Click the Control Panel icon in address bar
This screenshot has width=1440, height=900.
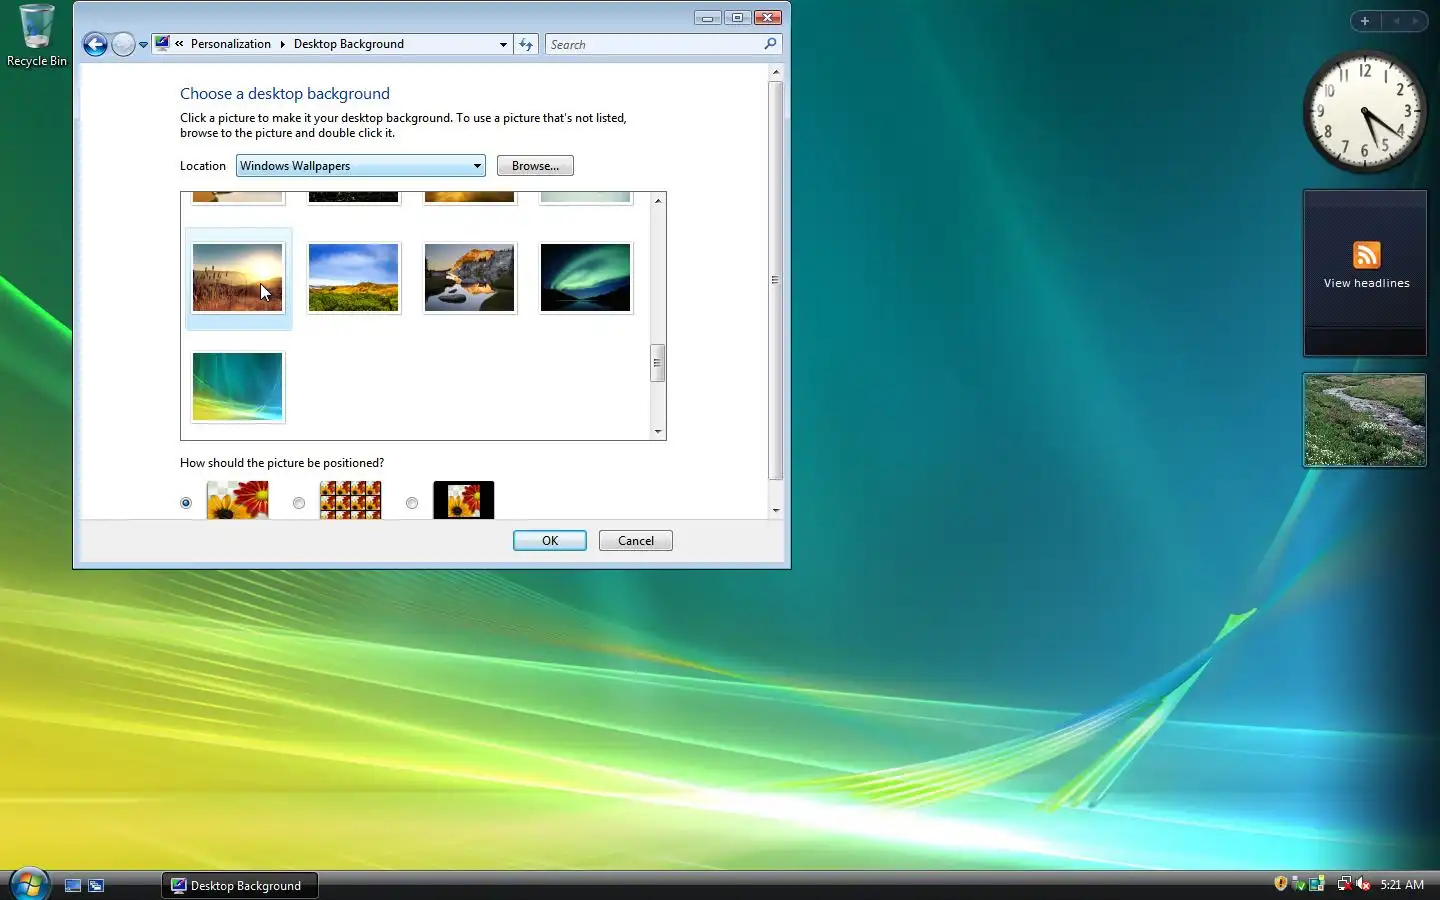pos(162,44)
